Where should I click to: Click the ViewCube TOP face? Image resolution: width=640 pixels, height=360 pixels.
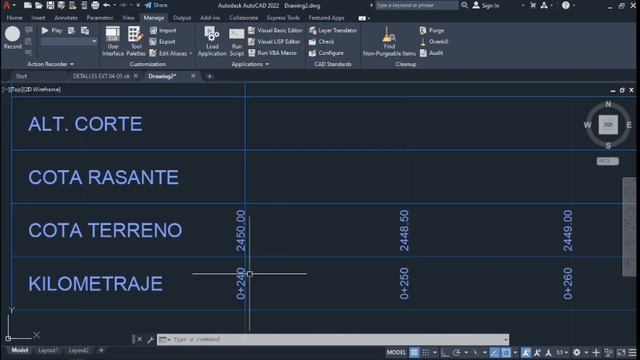coord(608,124)
